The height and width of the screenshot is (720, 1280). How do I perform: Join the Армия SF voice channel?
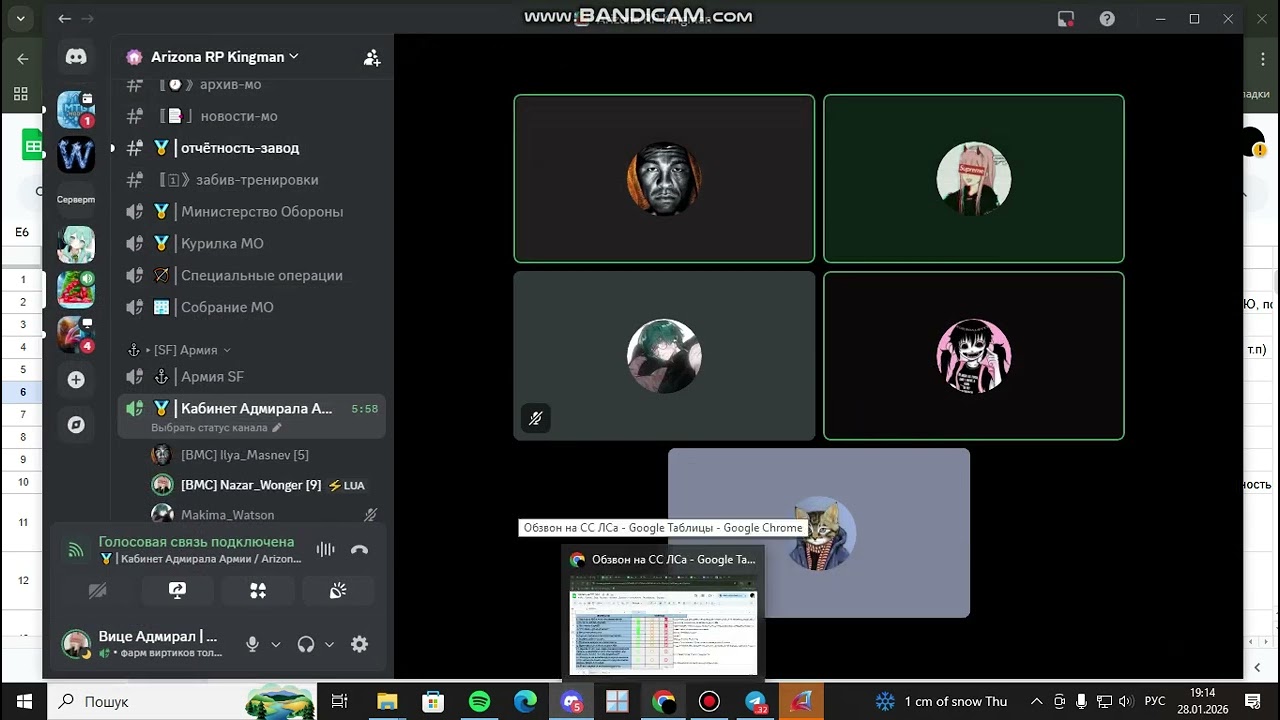coord(251,377)
